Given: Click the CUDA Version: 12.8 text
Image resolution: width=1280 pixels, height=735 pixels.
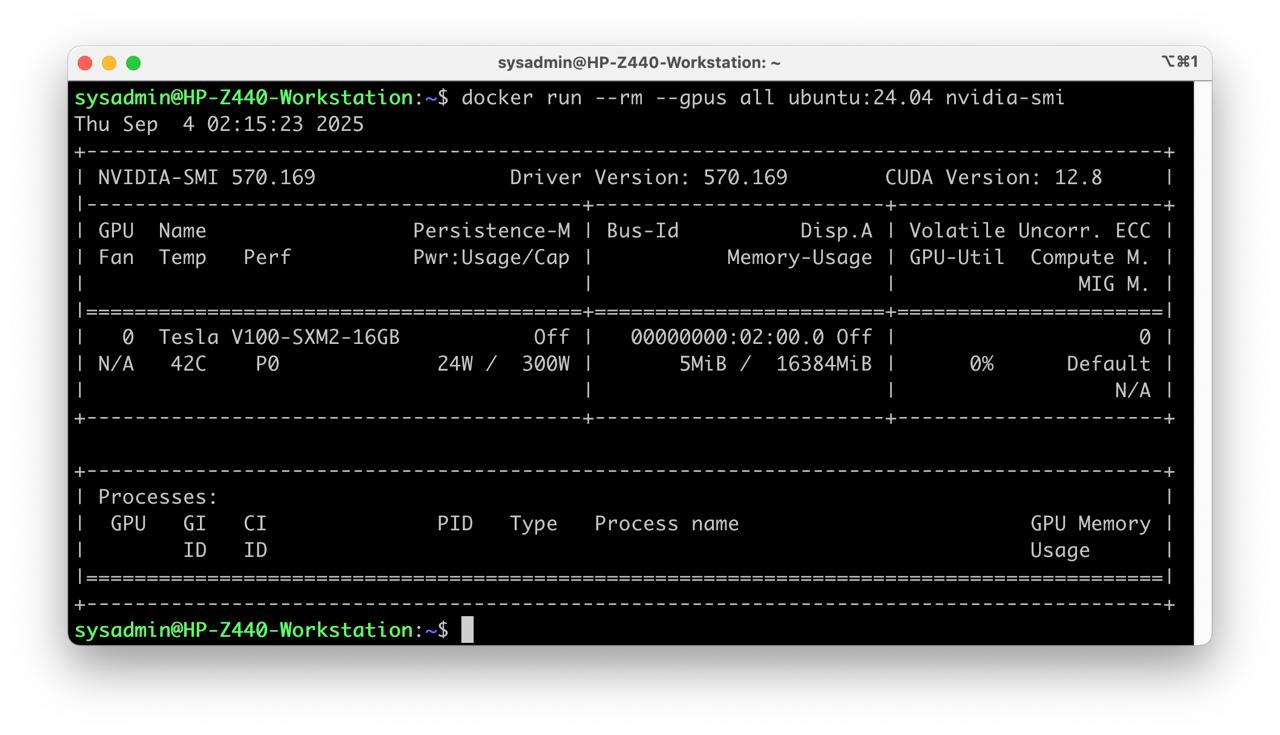Looking at the screenshot, I should coord(993,178).
